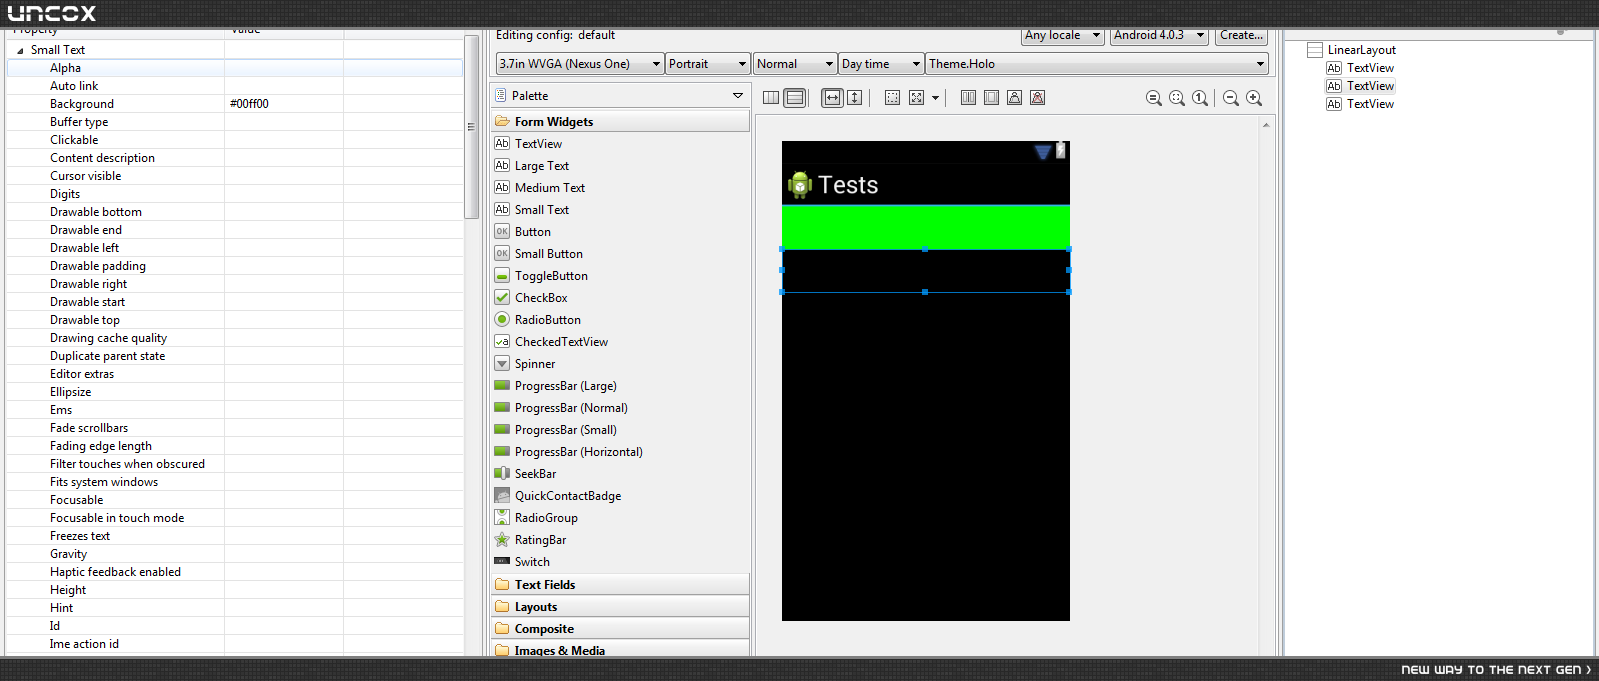Click the zoom to fit icon

[1177, 98]
